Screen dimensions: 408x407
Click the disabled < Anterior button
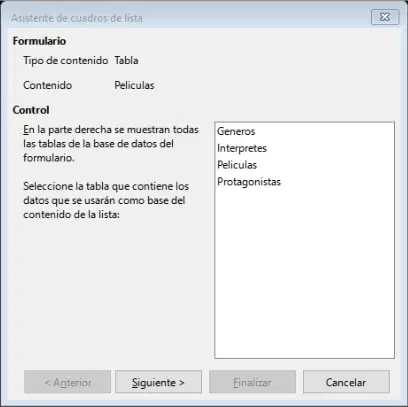pos(67,382)
